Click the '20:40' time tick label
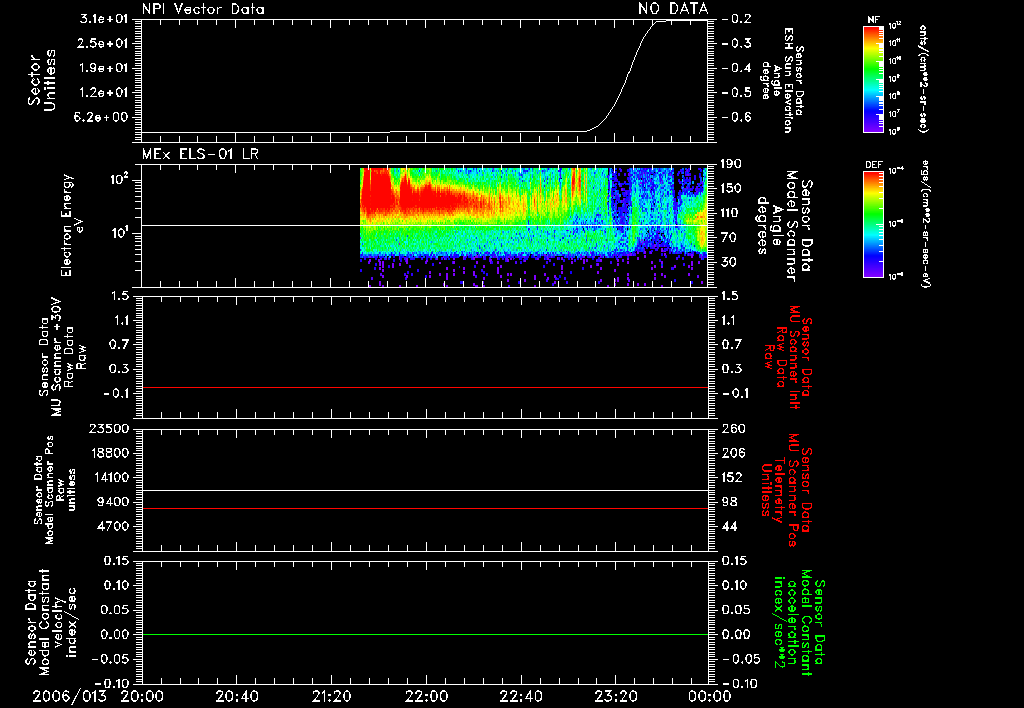 click(x=236, y=696)
